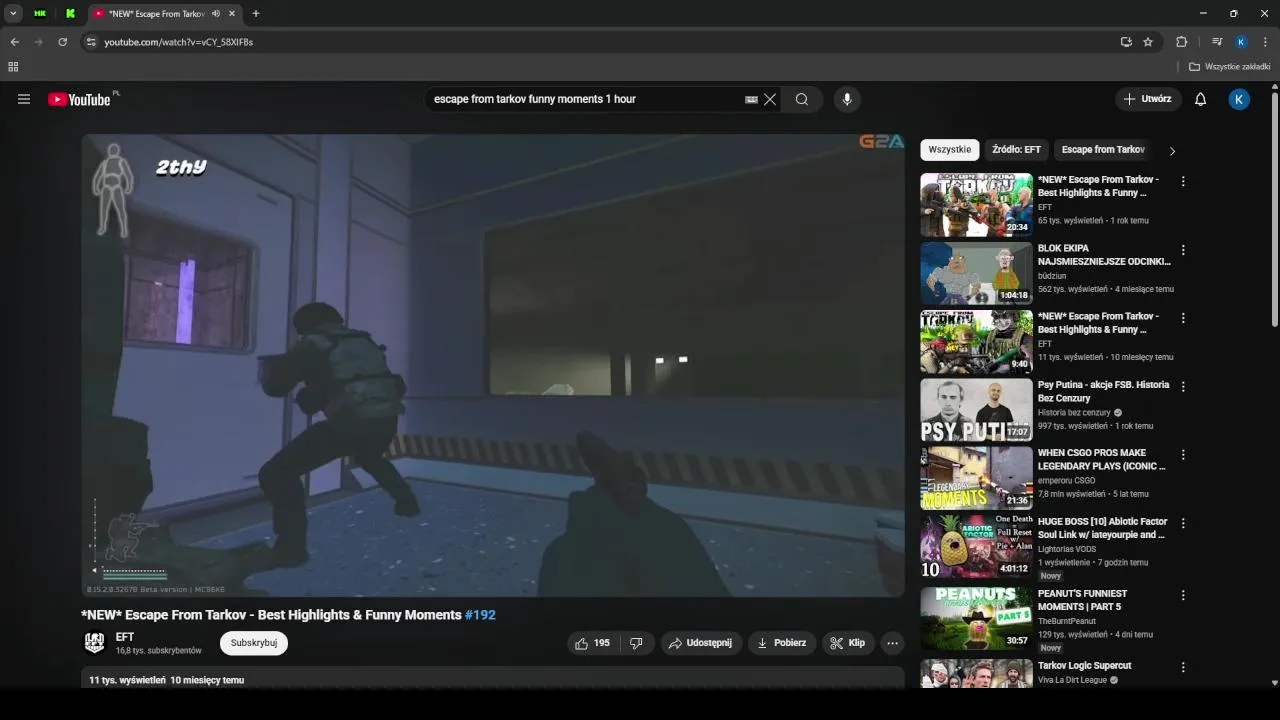Open WHEN CSGO PROS MAKE LEGENDARY PLAYS title
Image resolution: width=1280 pixels, height=720 pixels.
(1102, 459)
